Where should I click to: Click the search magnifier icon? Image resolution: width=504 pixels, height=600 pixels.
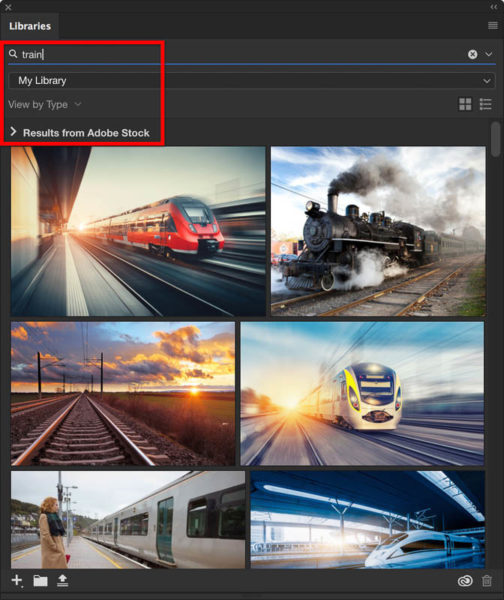pyautogui.click(x=13, y=54)
